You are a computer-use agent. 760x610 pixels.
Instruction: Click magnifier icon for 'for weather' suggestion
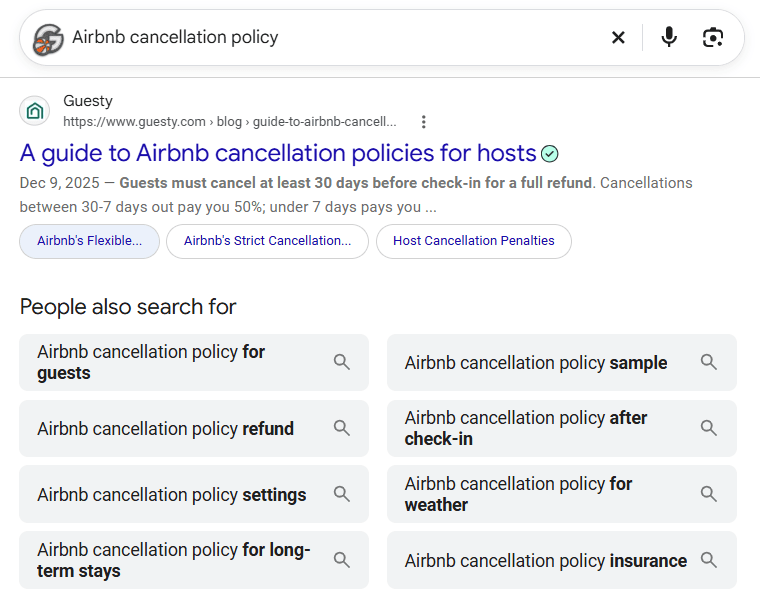coord(709,494)
